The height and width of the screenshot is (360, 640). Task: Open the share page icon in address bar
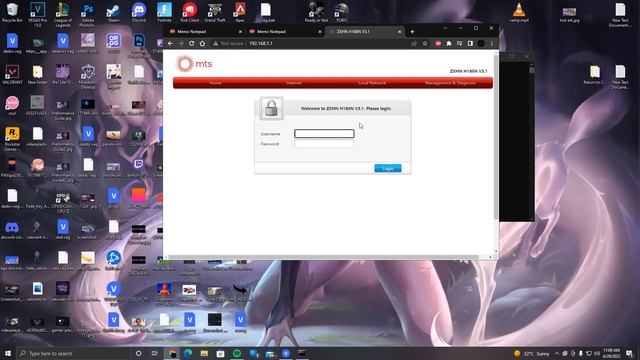point(414,43)
